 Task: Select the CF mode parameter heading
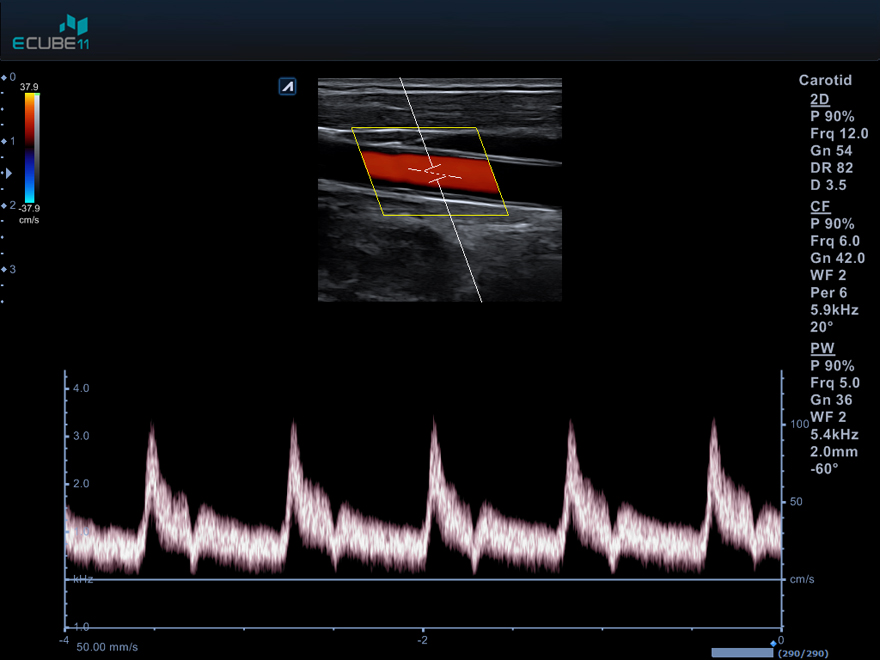coord(819,206)
